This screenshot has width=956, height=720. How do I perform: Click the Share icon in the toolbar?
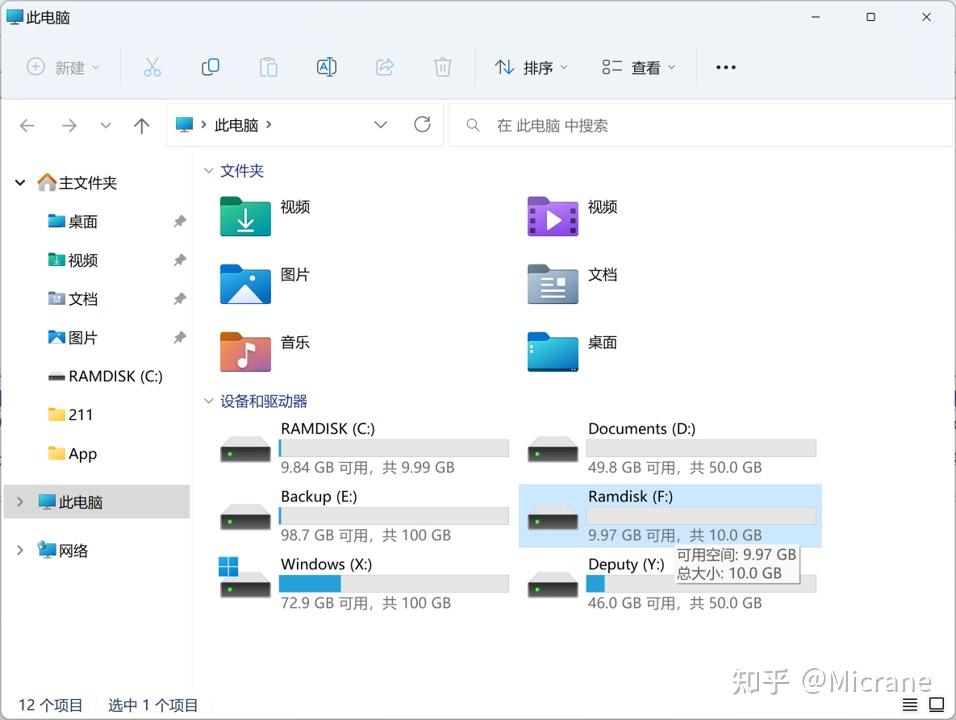pyautogui.click(x=384, y=67)
